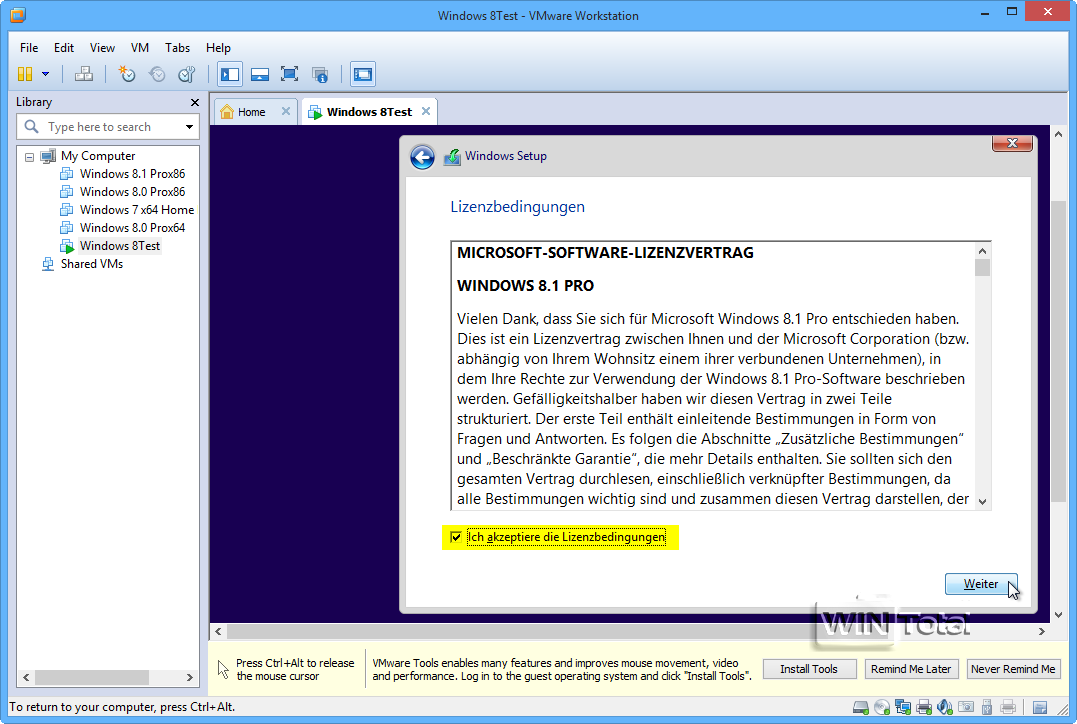Select the Windows 8Test tab

369,112
